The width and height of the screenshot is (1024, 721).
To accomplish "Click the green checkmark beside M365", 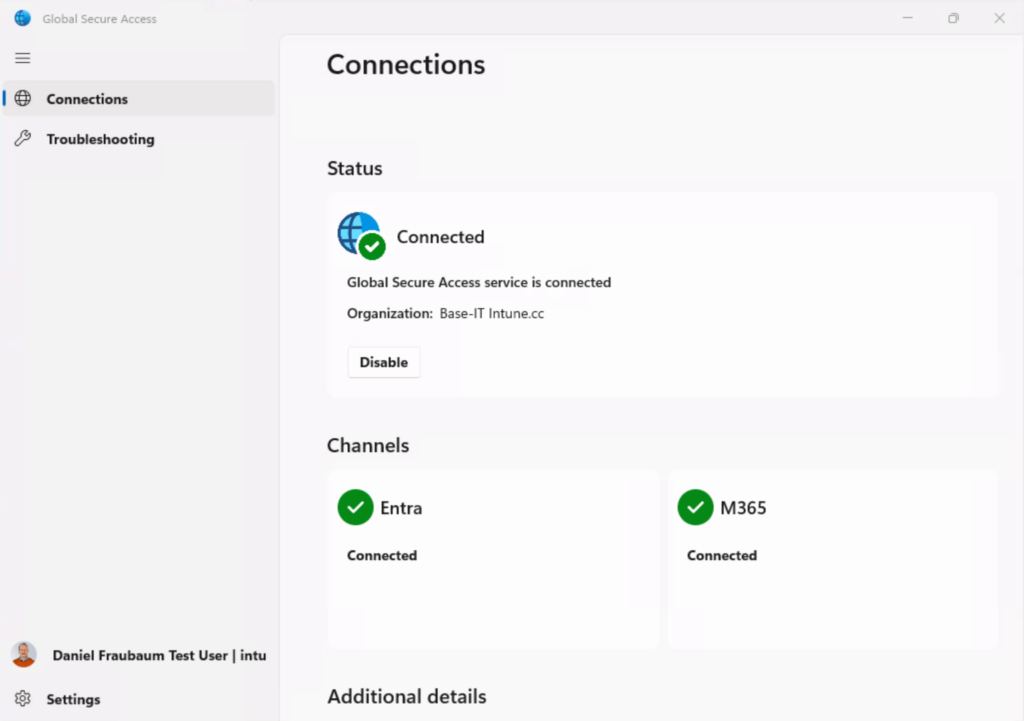I will coord(695,507).
